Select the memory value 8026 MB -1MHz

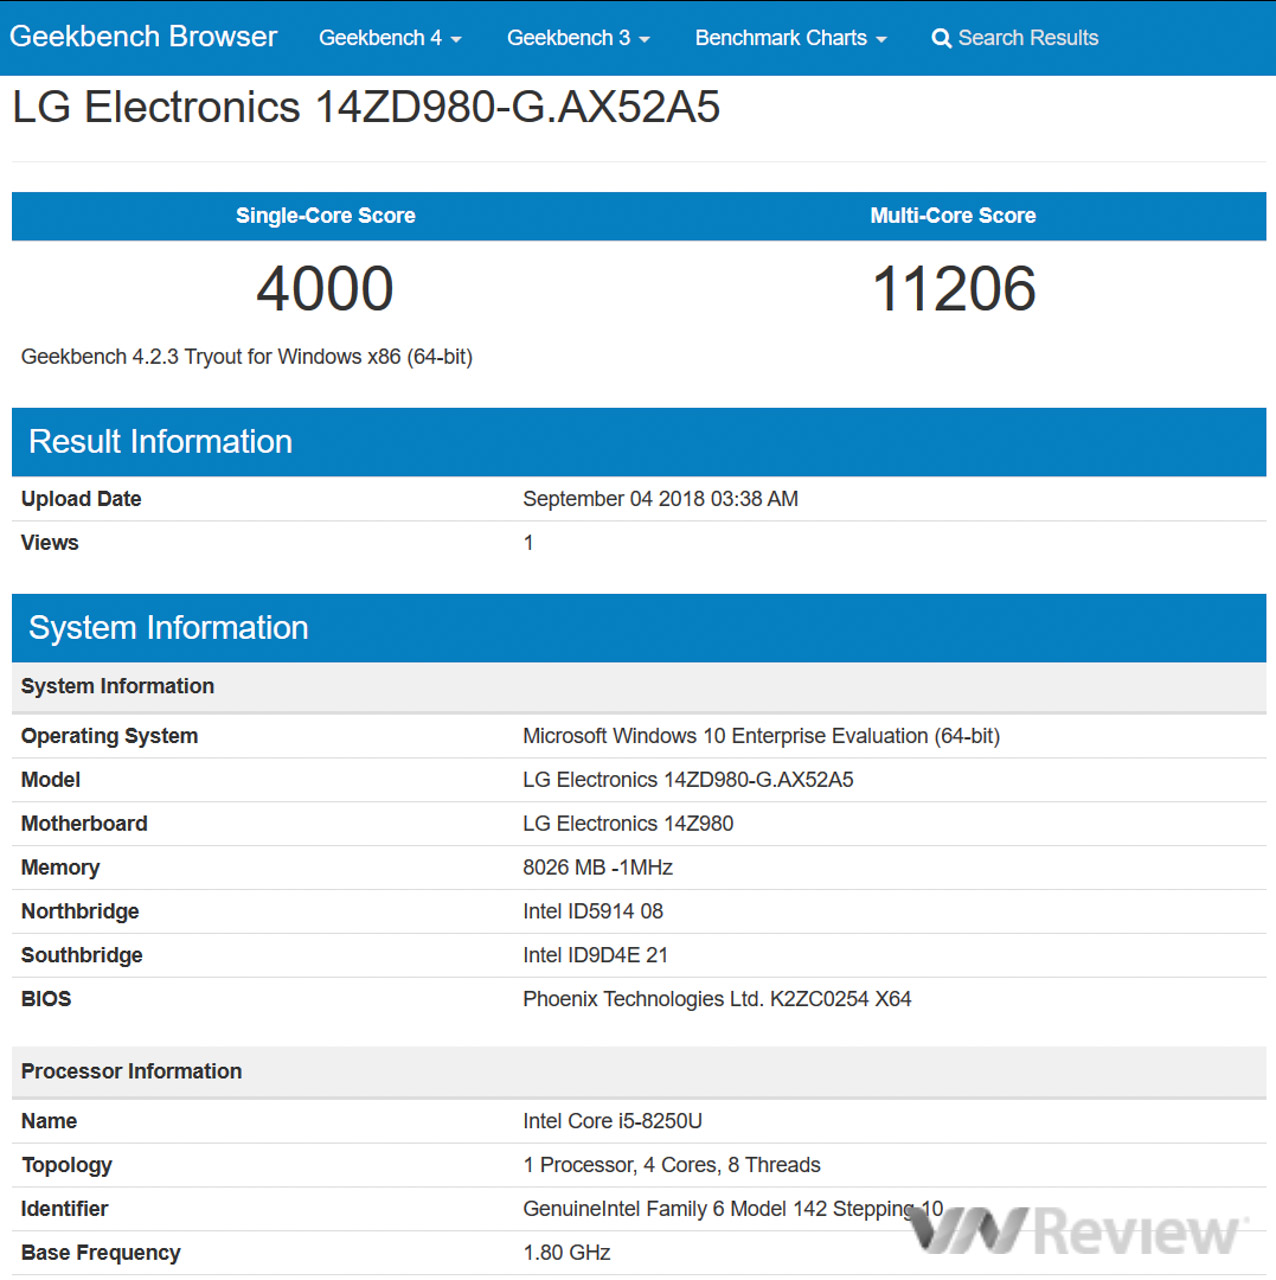(598, 868)
